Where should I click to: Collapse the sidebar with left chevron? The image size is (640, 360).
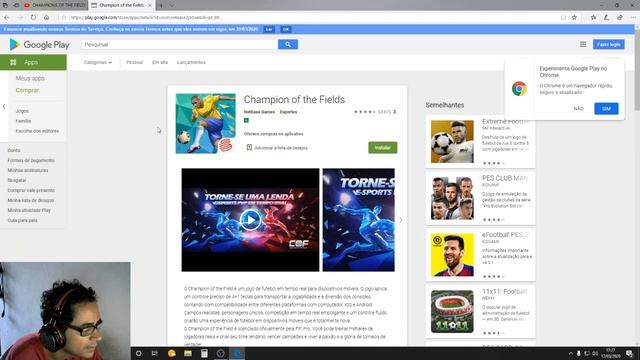coord(4,107)
